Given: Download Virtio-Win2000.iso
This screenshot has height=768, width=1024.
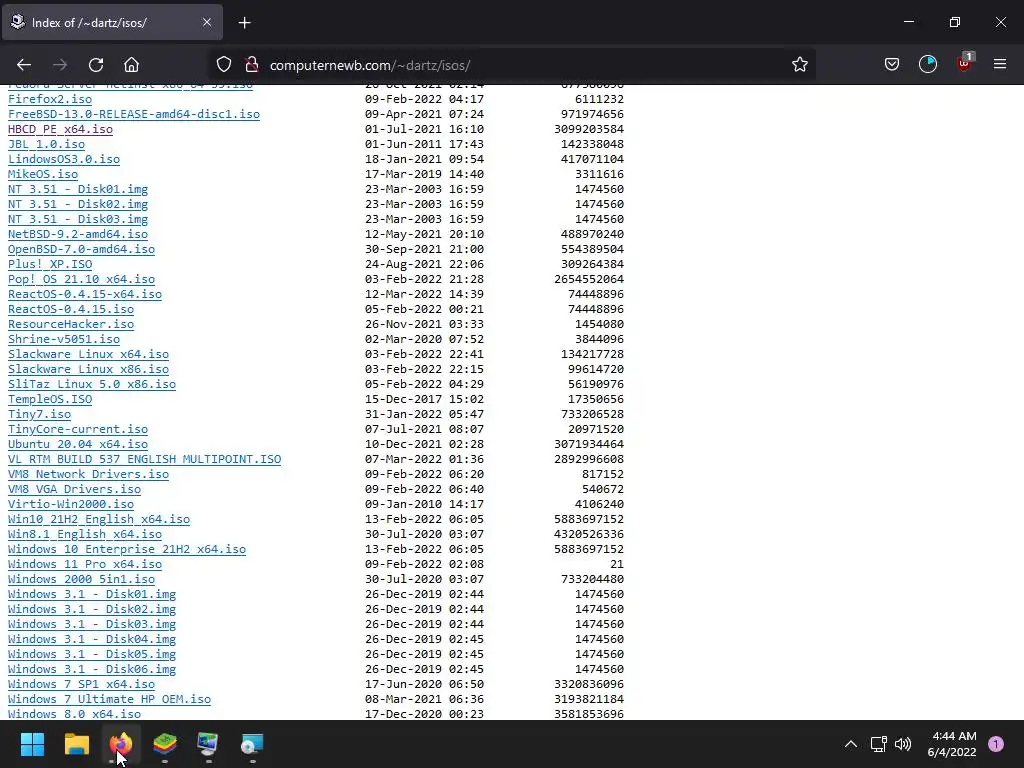Looking at the screenshot, I should [x=71, y=505].
